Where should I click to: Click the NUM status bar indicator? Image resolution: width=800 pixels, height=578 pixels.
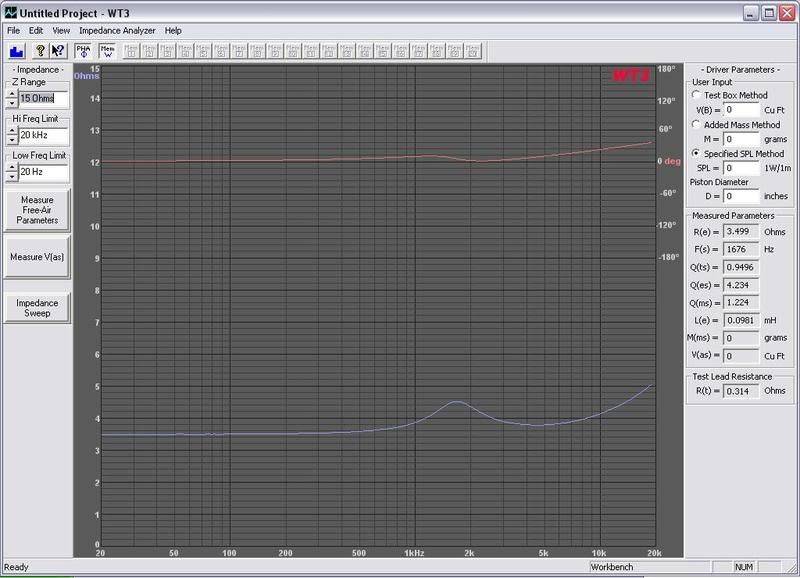pyautogui.click(x=744, y=567)
